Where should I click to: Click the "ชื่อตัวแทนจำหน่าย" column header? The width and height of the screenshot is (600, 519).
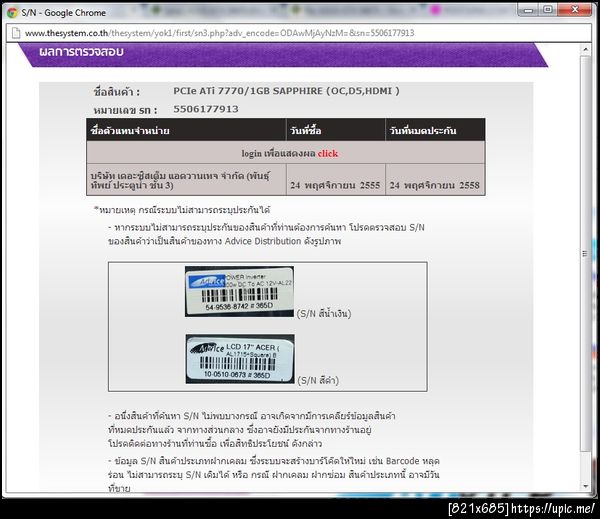click(x=186, y=130)
